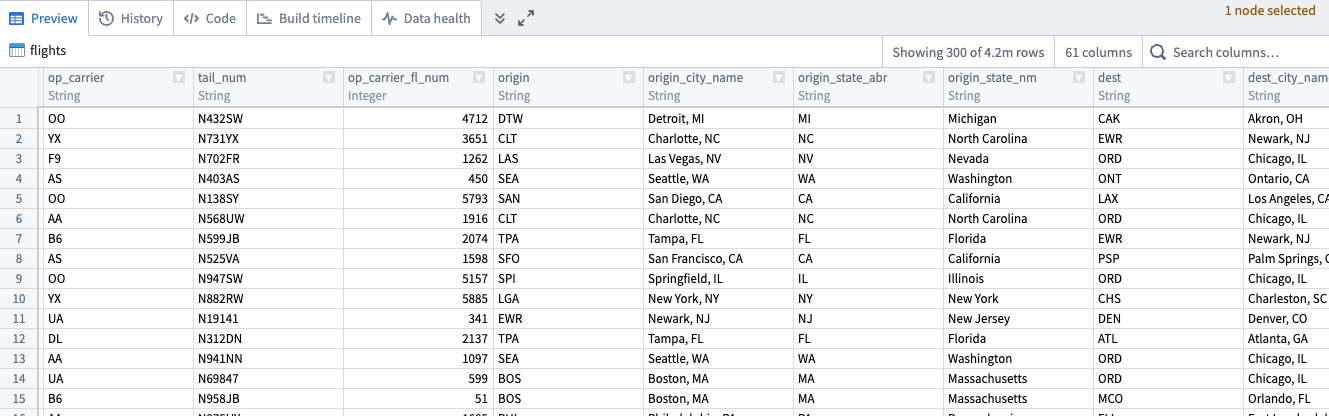
Task: Switch to the Data health tab
Action: 427,18
